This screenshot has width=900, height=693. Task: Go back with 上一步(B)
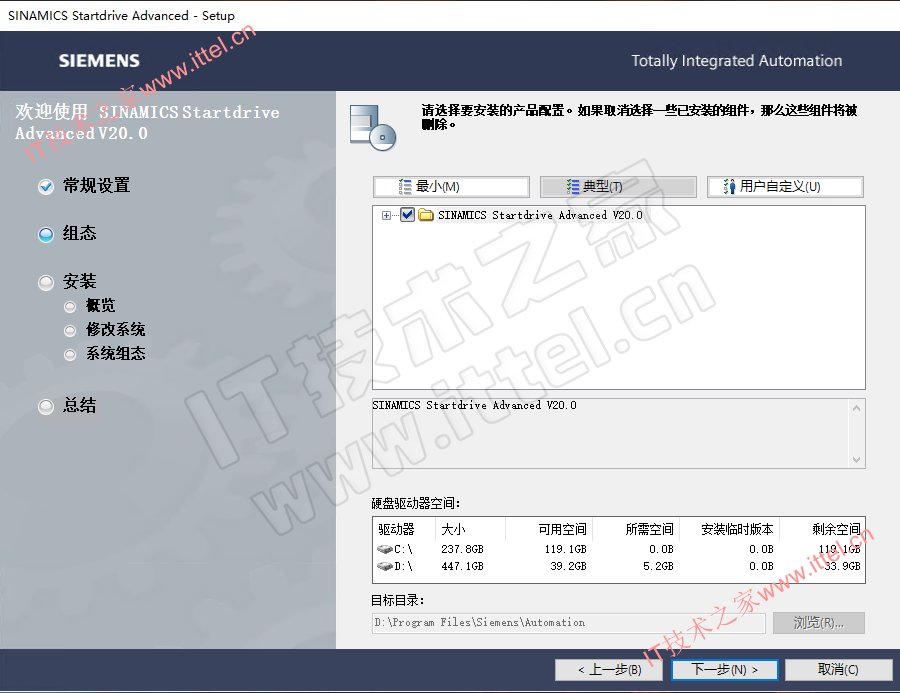pos(608,670)
